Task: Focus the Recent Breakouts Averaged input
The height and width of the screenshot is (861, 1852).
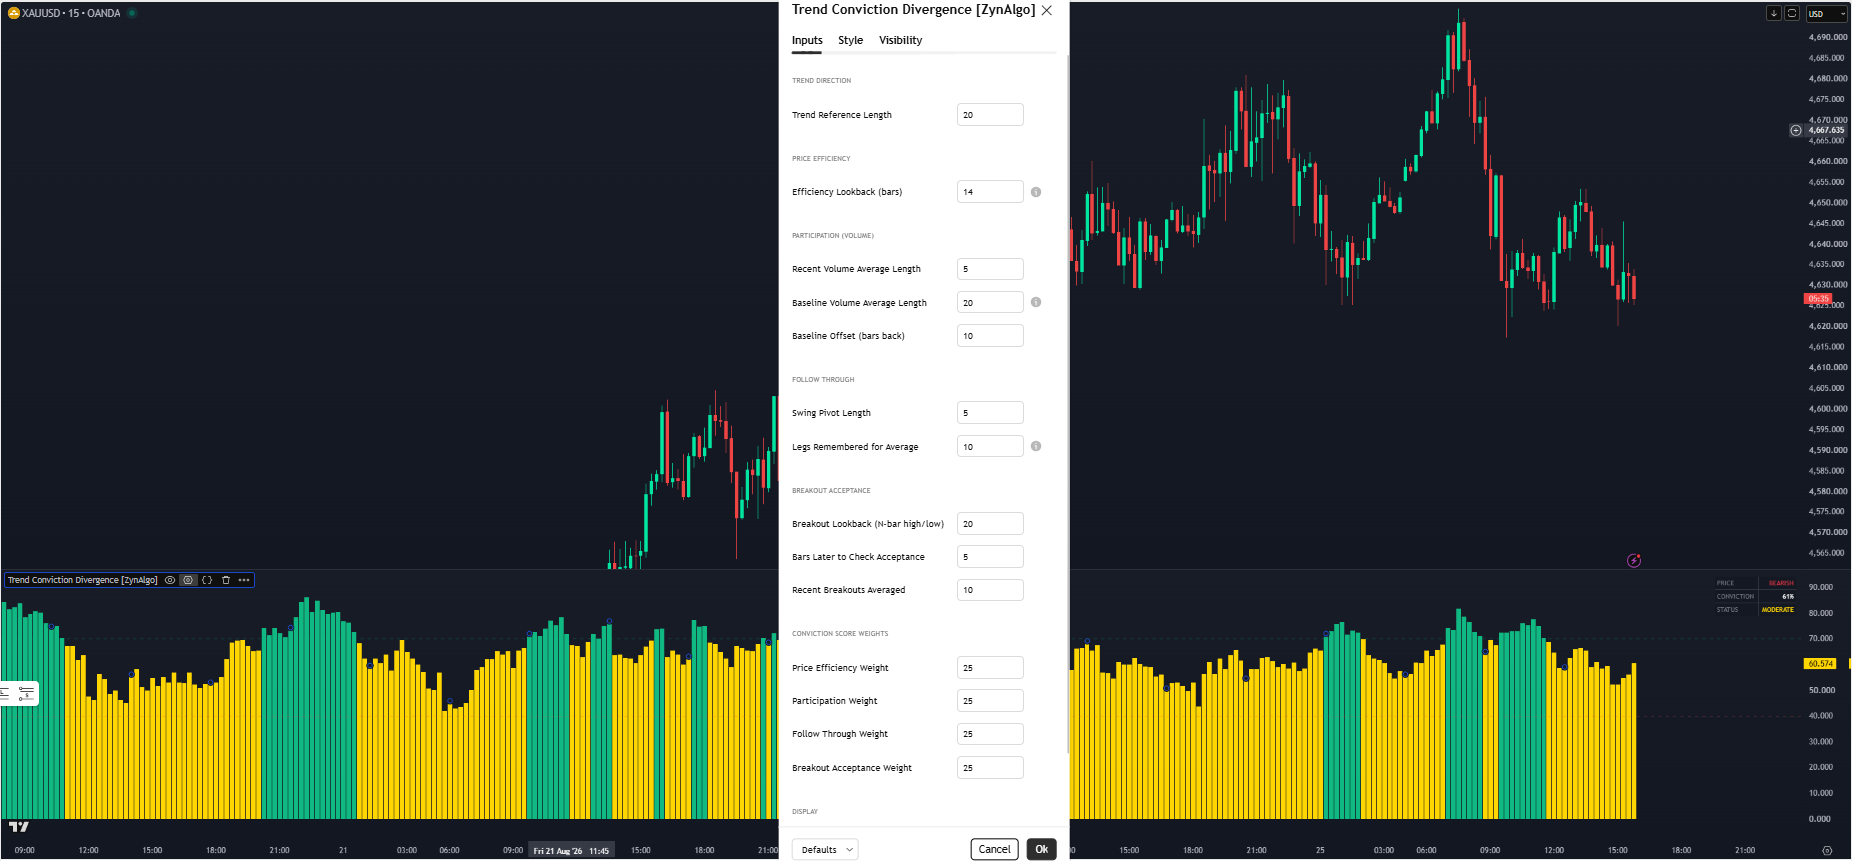Action: click(x=990, y=590)
